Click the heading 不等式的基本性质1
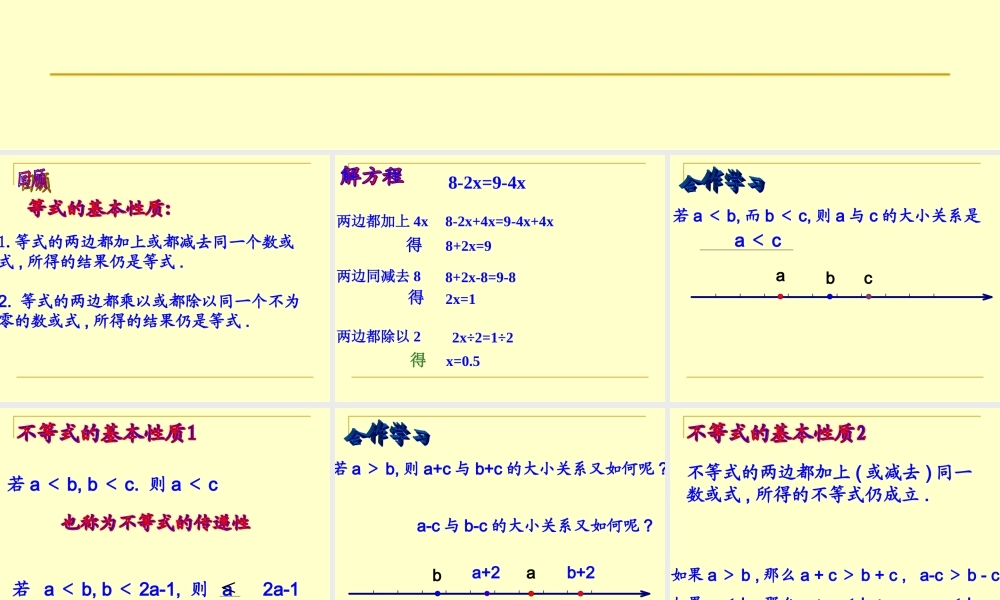Image resolution: width=1000 pixels, height=600 pixels. click(107, 434)
